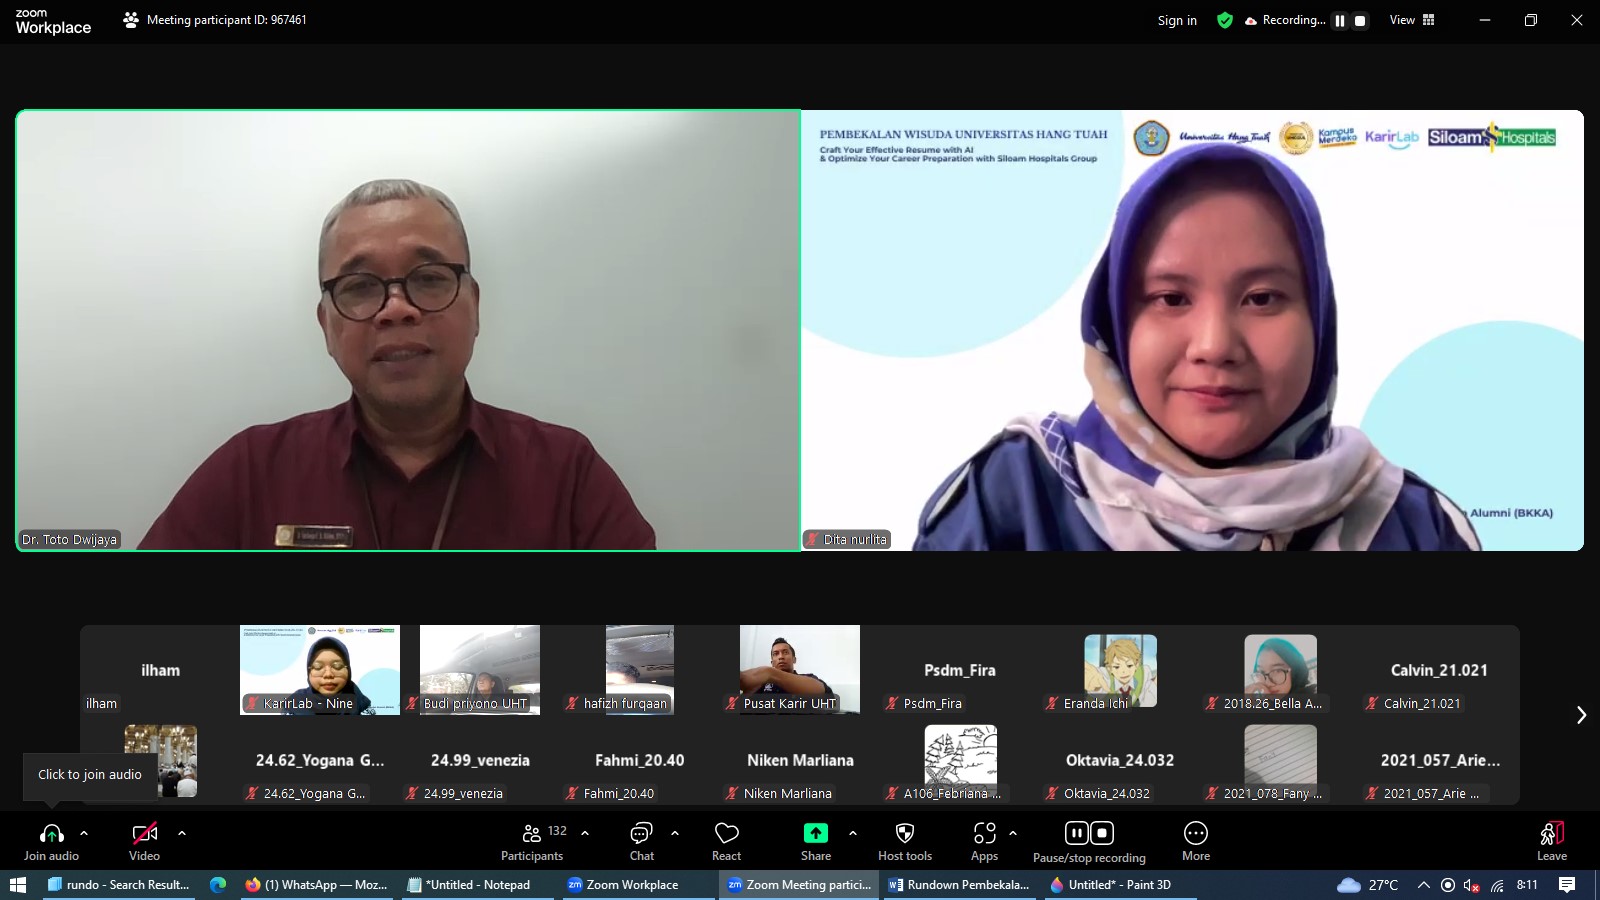Click the React heart icon

[x=726, y=833]
